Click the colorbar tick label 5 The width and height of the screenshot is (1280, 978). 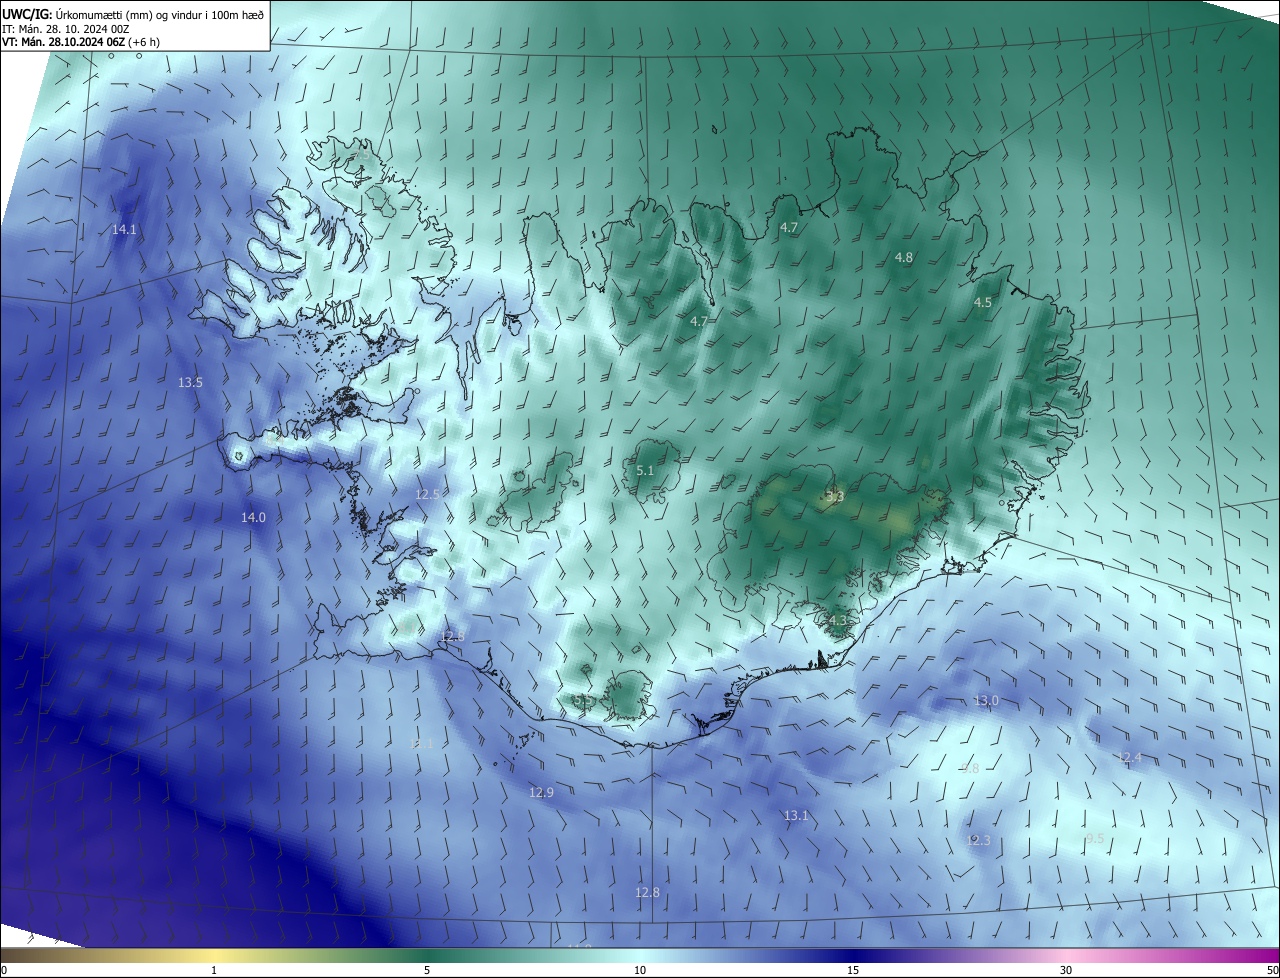(427, 970)
